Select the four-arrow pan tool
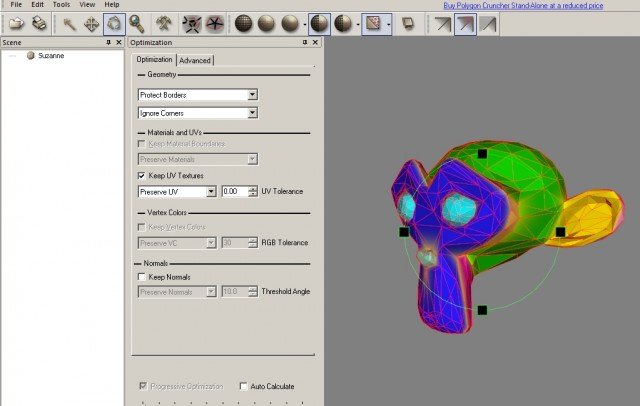 (x=91, y=24)
